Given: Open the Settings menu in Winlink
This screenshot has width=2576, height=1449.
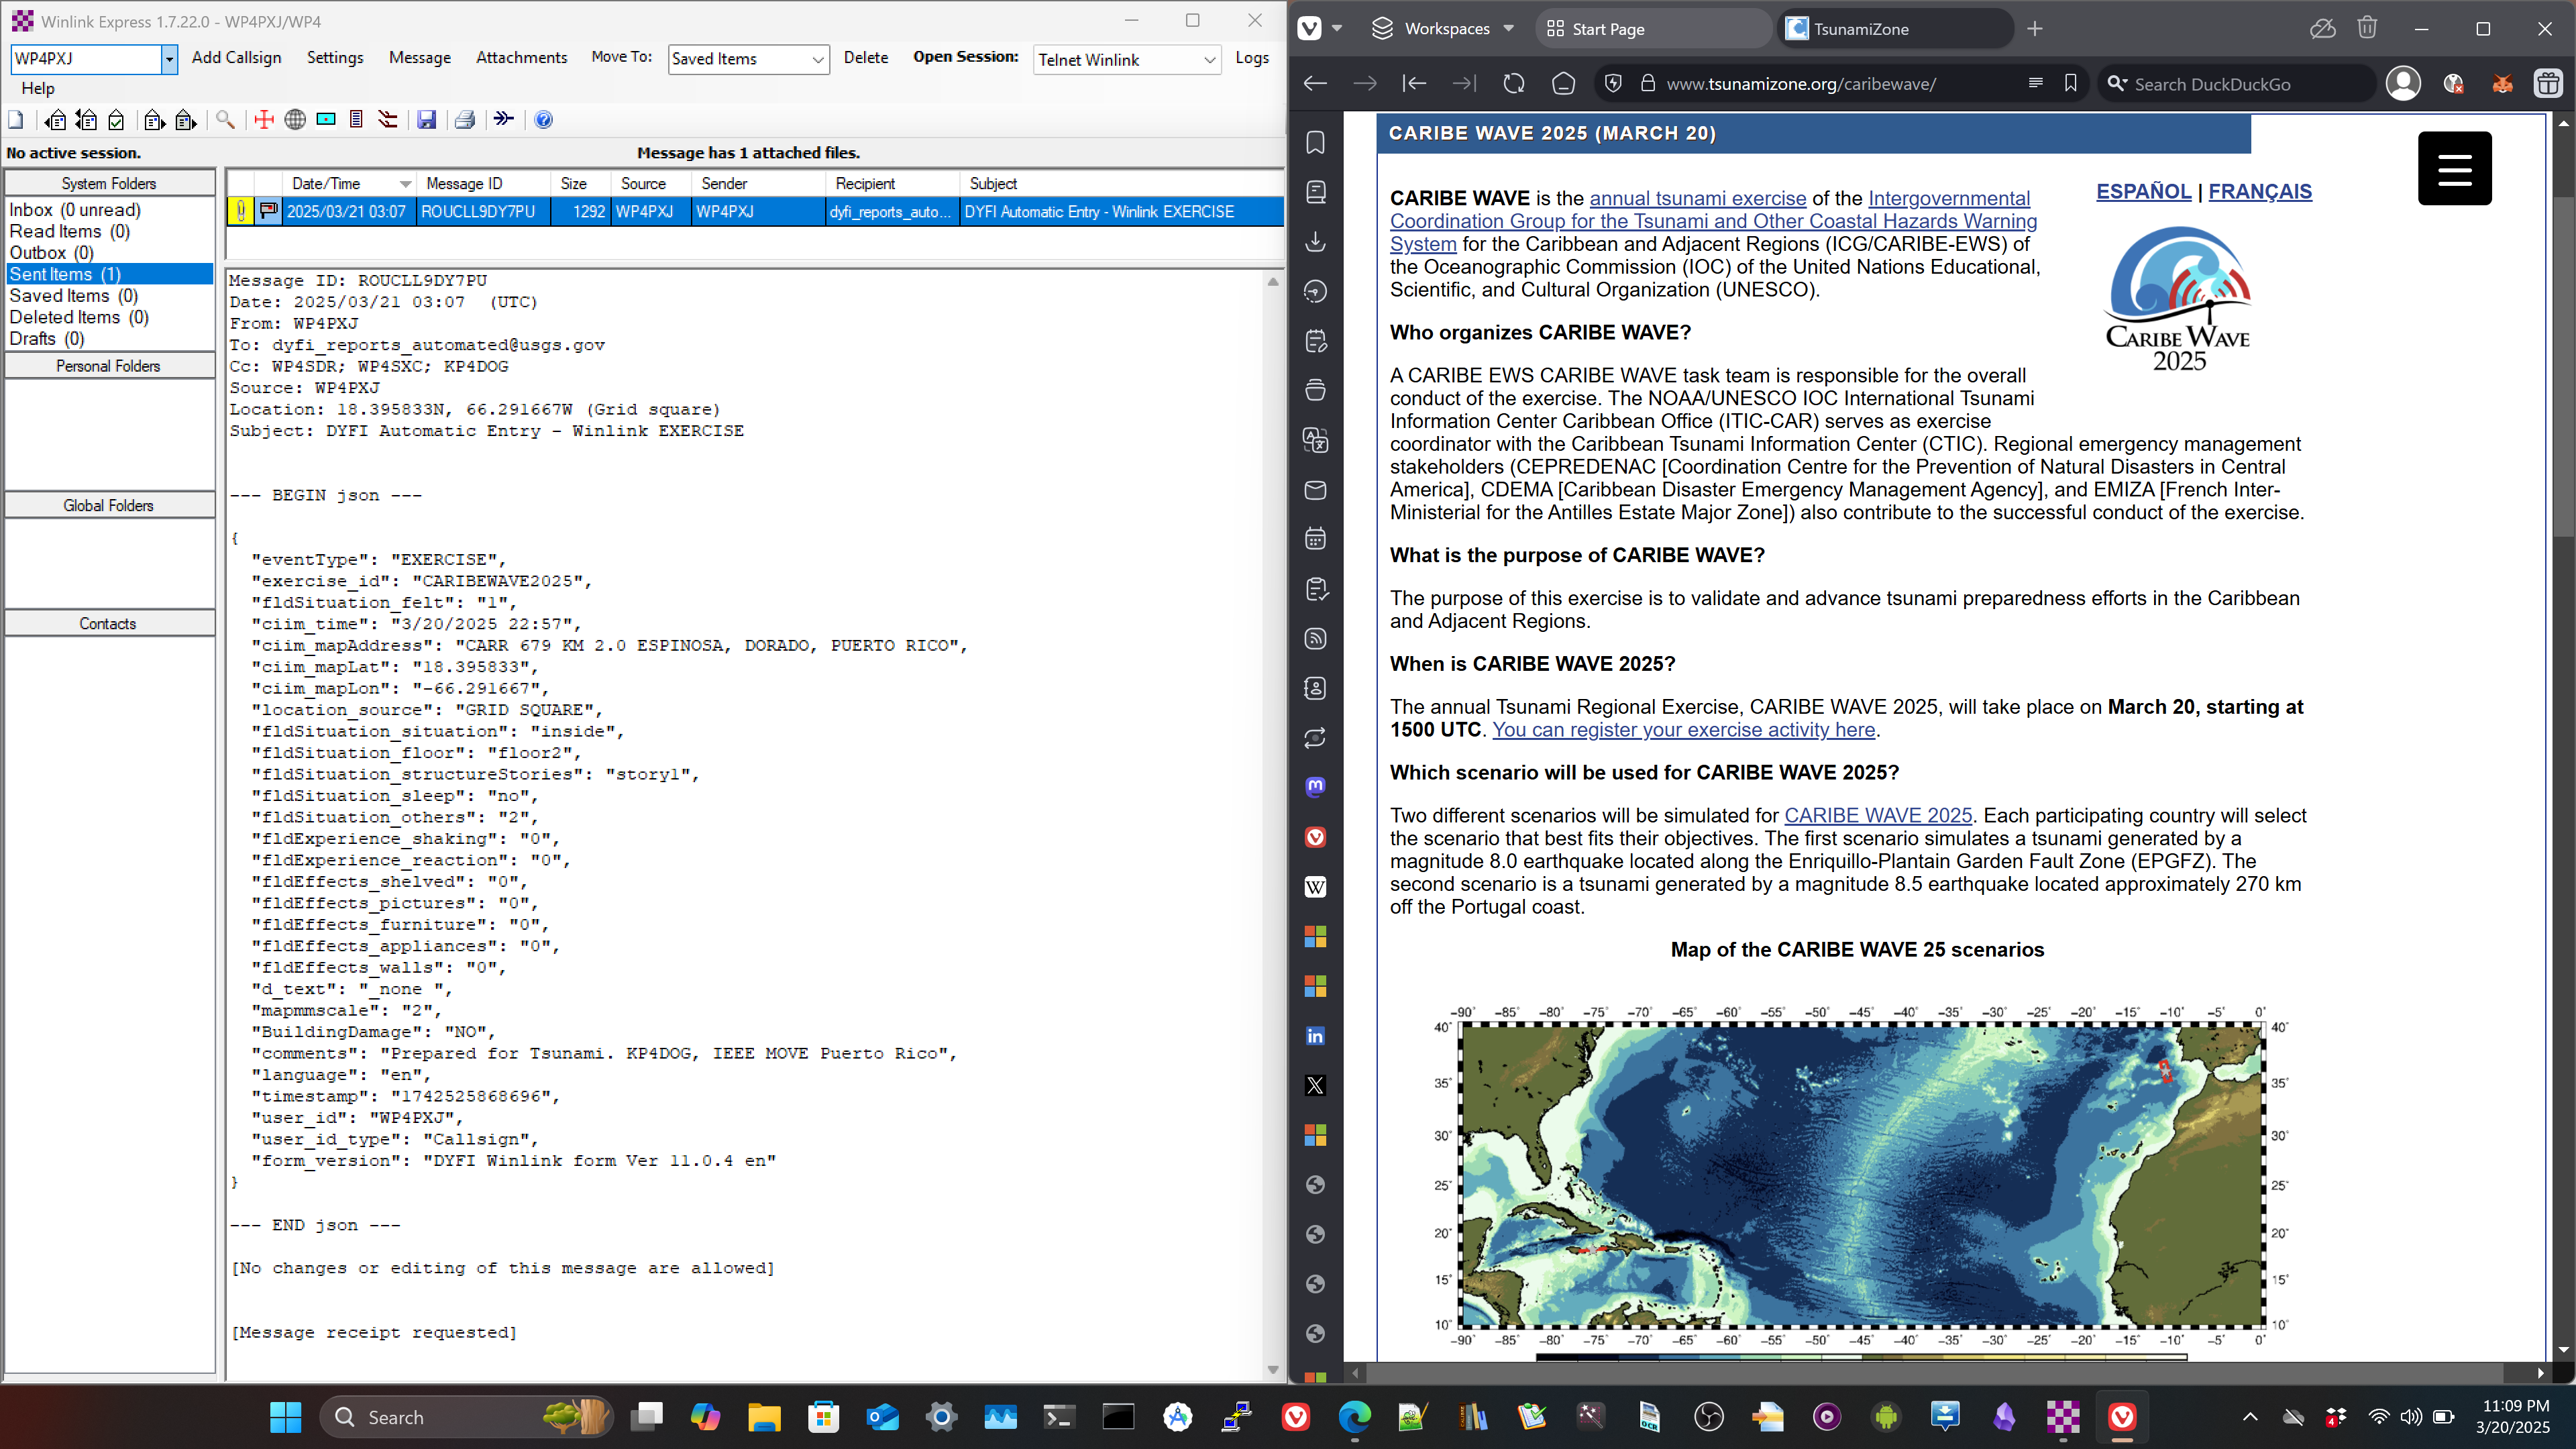Looking at the screenshot, I should coord(335,58).
